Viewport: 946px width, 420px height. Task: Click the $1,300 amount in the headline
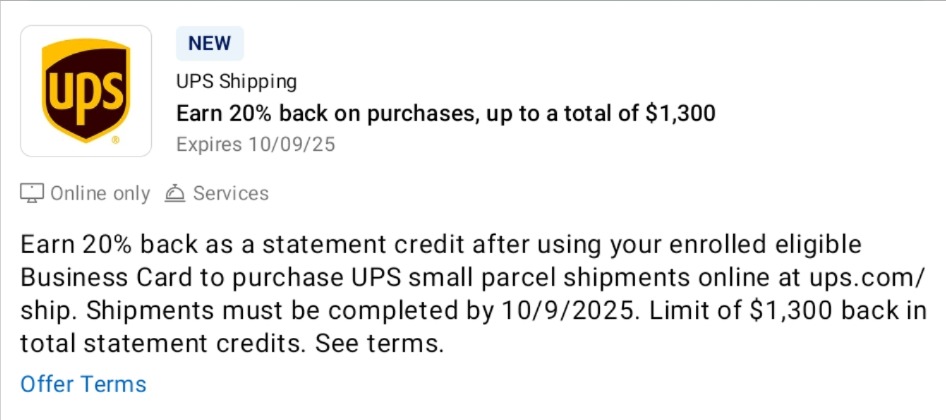pos(681,113)
